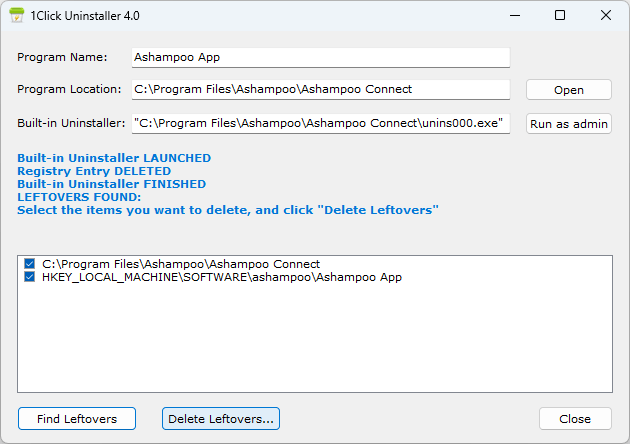Click the 'LEFTOVERS FOUND:' status message
Screen dimensions: 630x444
point(79,197)
